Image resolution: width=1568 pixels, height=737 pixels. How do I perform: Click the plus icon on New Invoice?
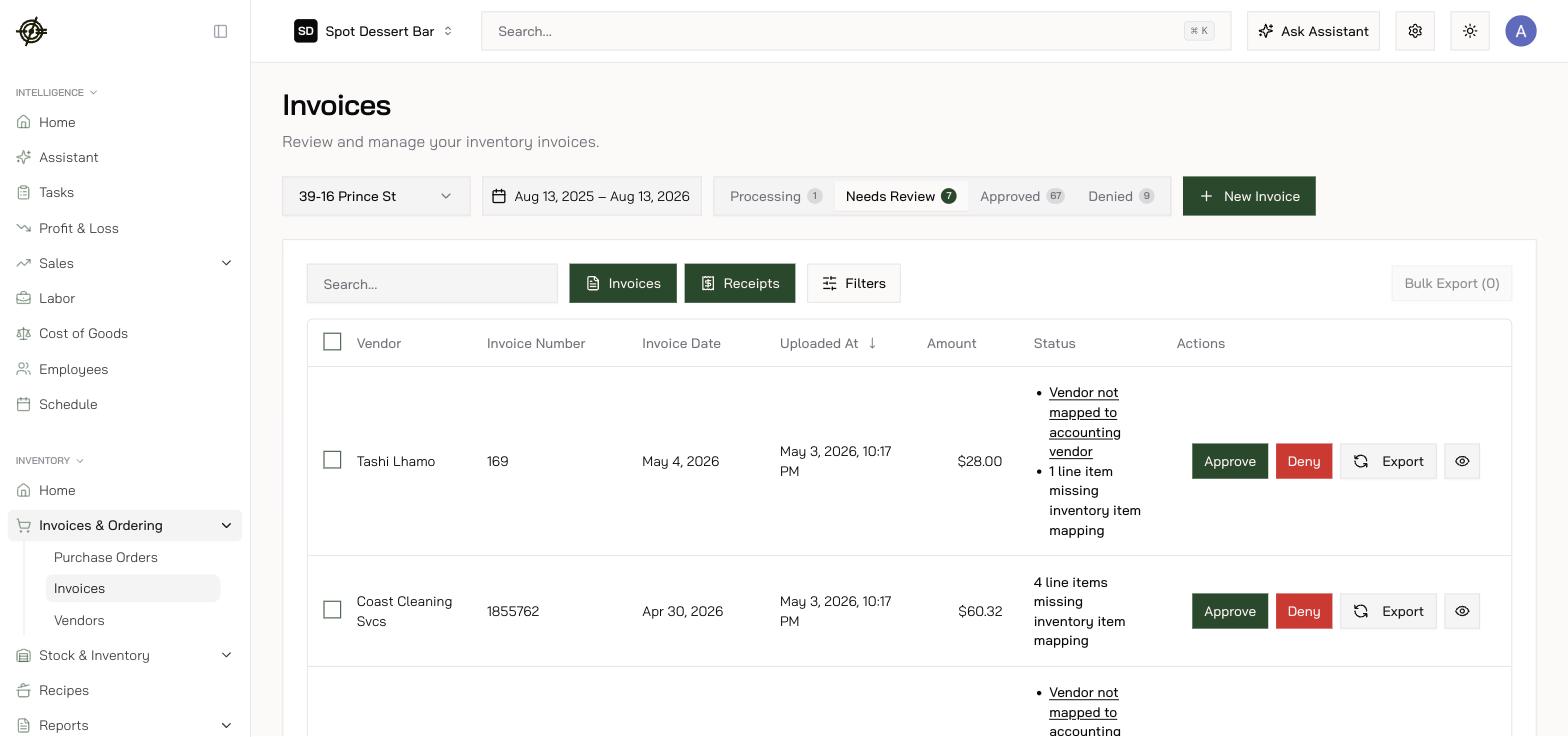[1207, 196]
